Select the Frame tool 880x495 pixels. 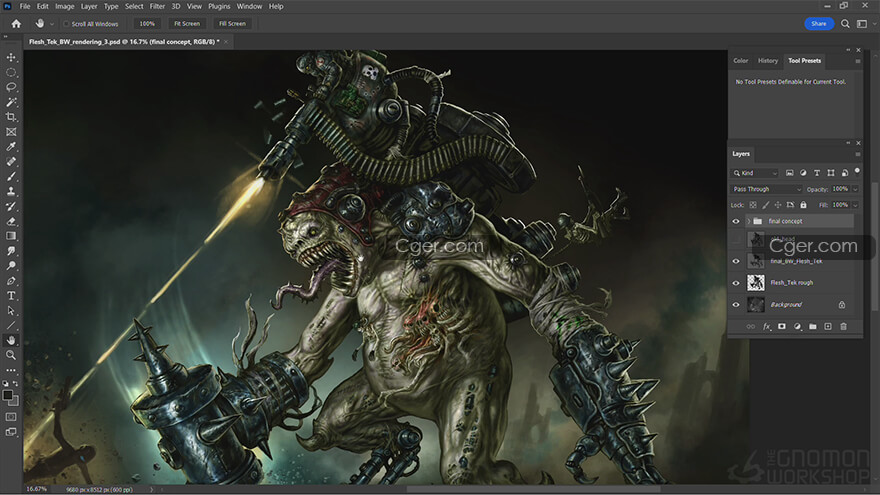pyautogui.click(x=11, y=132)
